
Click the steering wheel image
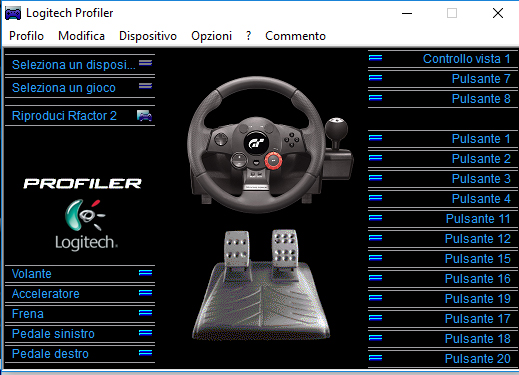(x=256, y=144)
